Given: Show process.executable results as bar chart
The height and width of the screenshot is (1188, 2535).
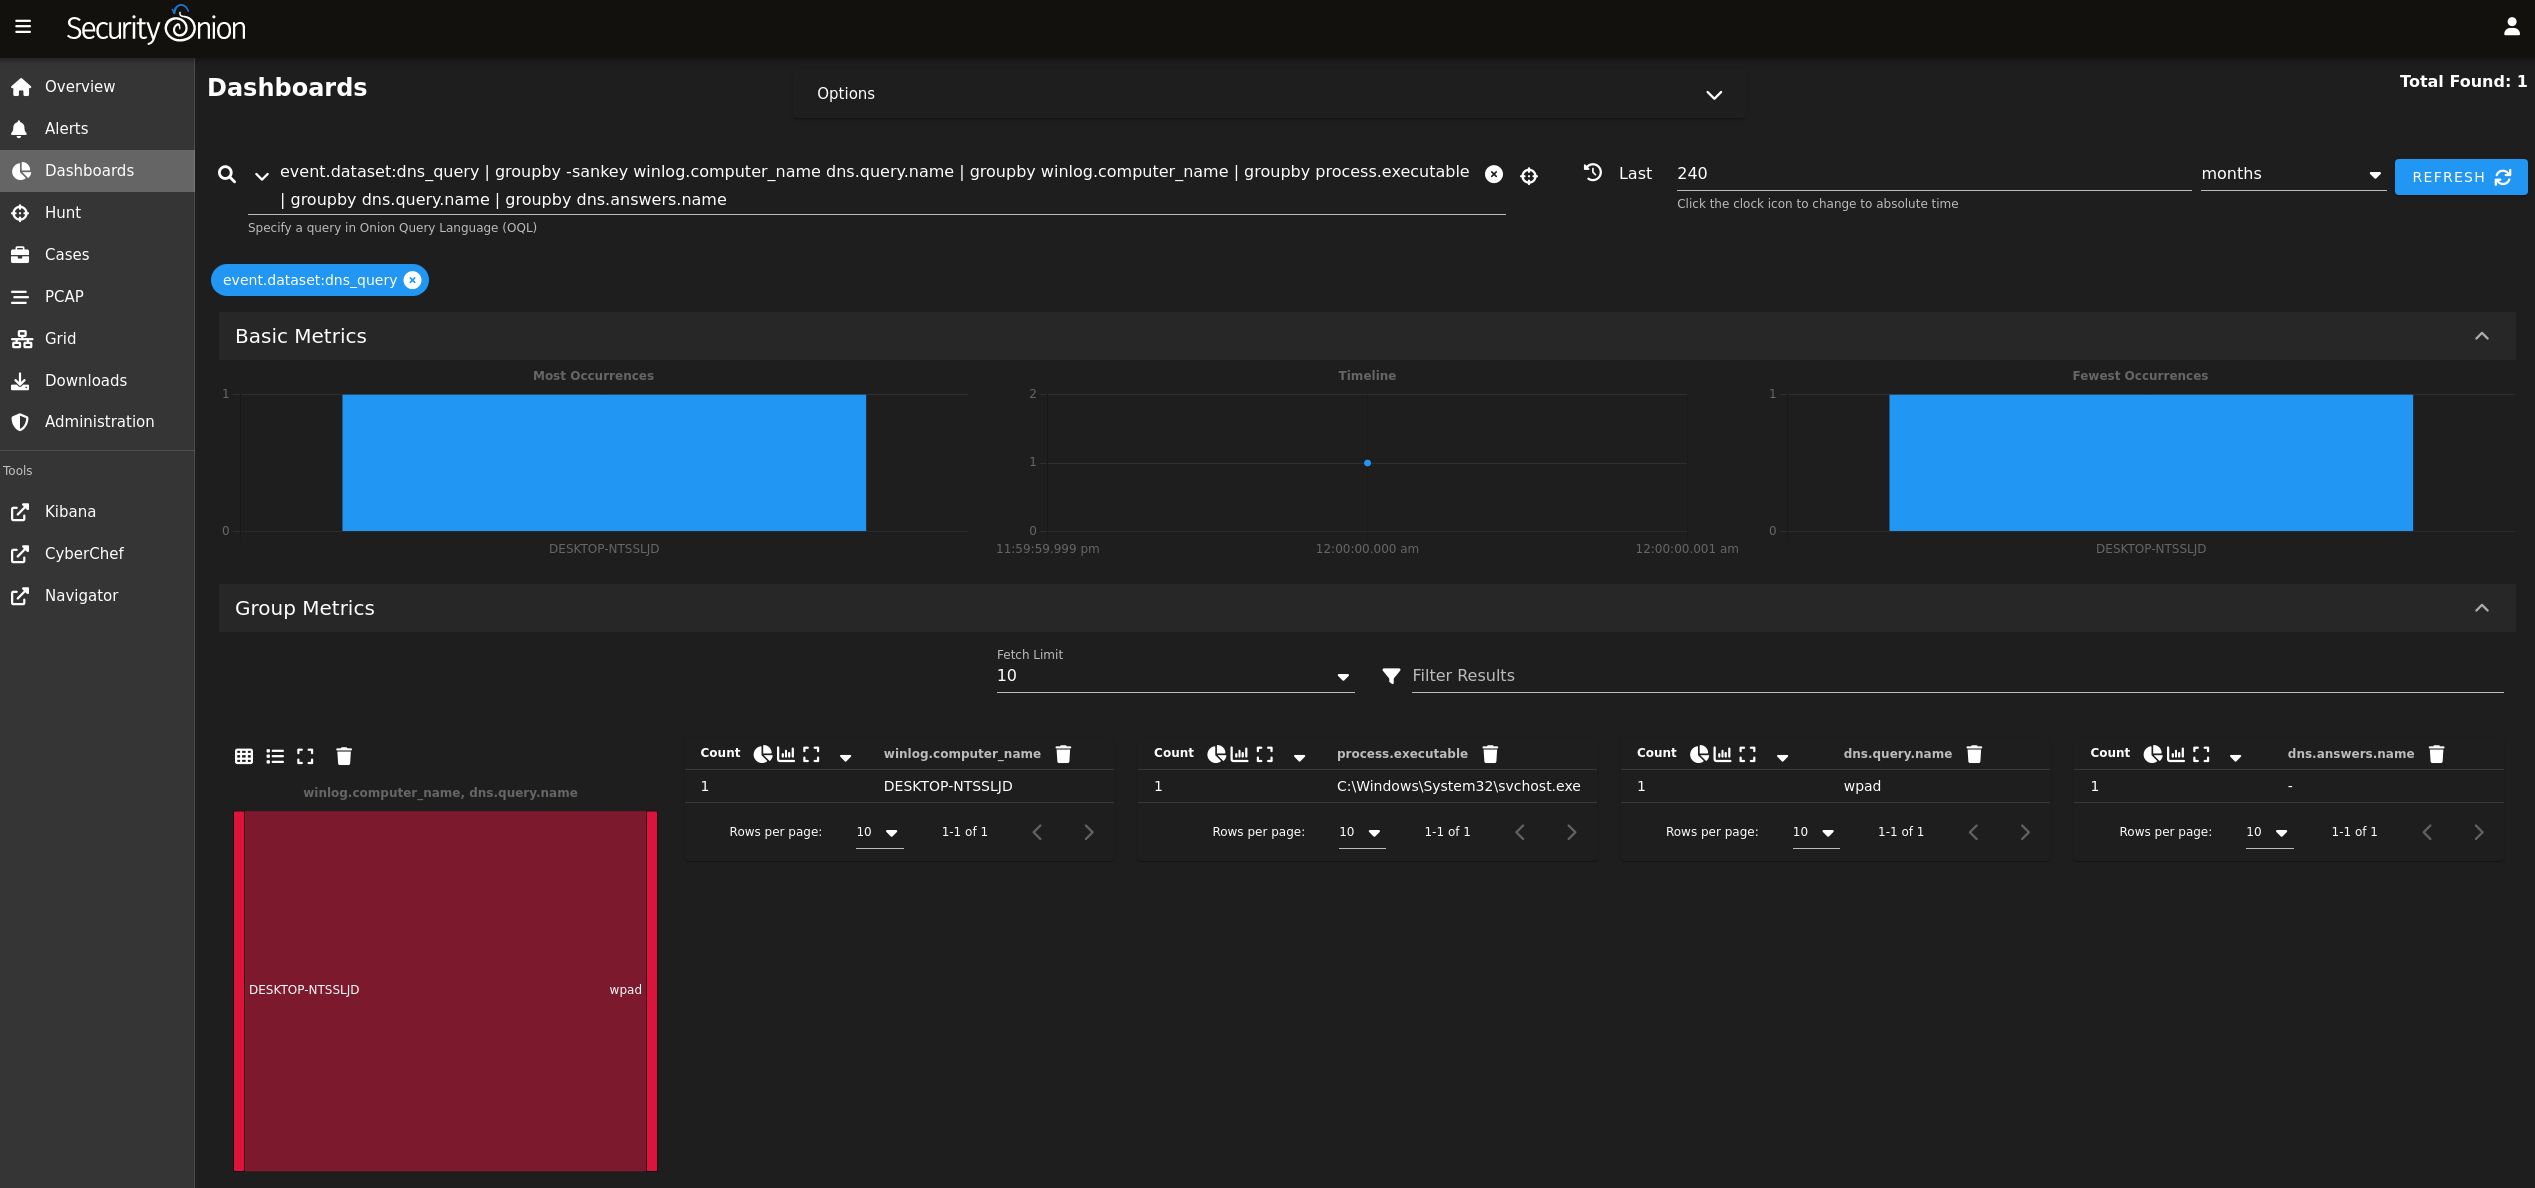Looking at the screenshot, I should [x=1240, y=753].
